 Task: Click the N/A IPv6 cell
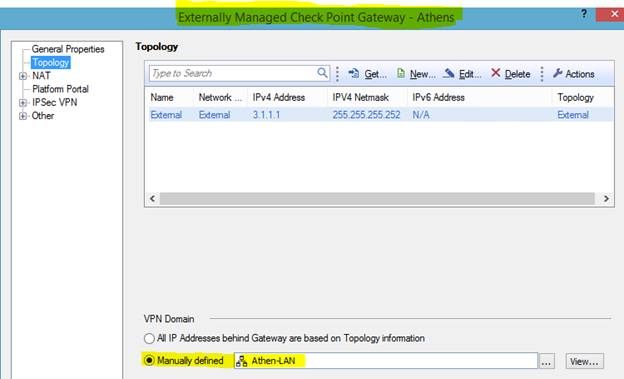pyautogui.click(x=421, y=115)
